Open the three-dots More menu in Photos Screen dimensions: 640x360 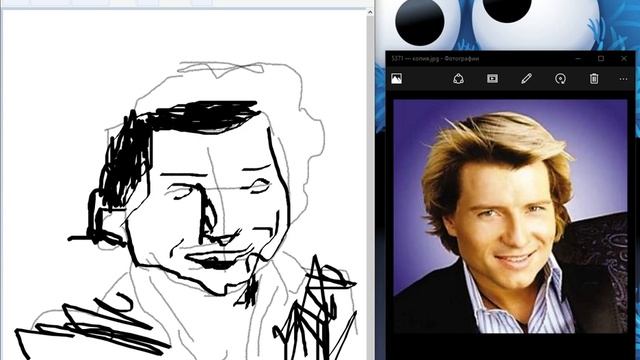click(x=623, y=79)
